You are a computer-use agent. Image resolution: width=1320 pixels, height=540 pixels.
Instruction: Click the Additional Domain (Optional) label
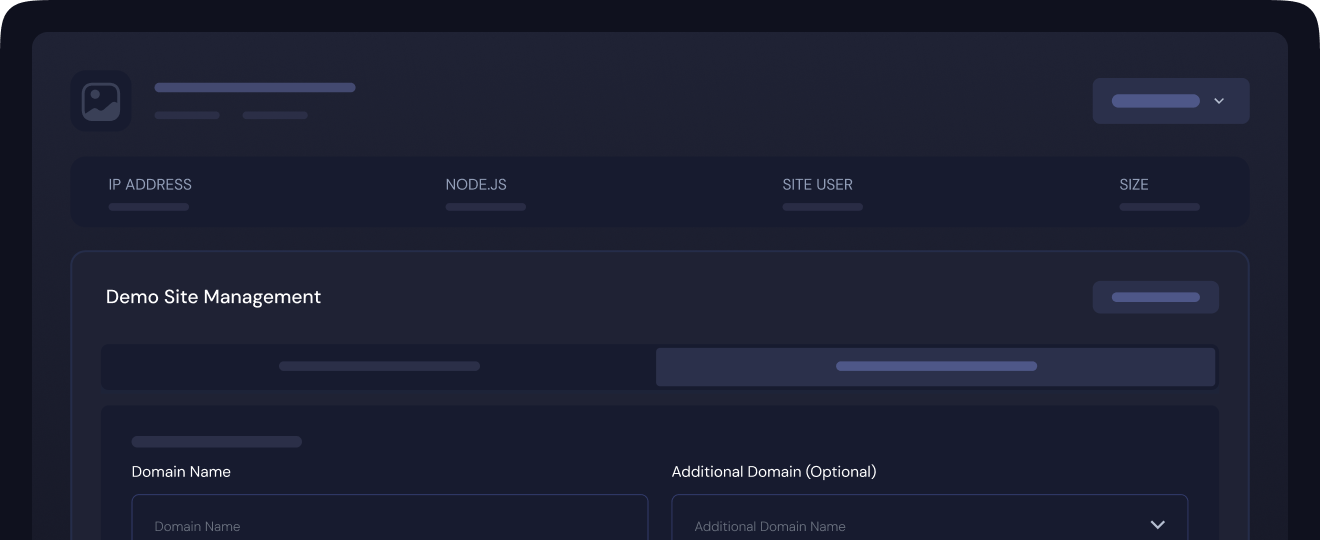(x=773, y=472)
